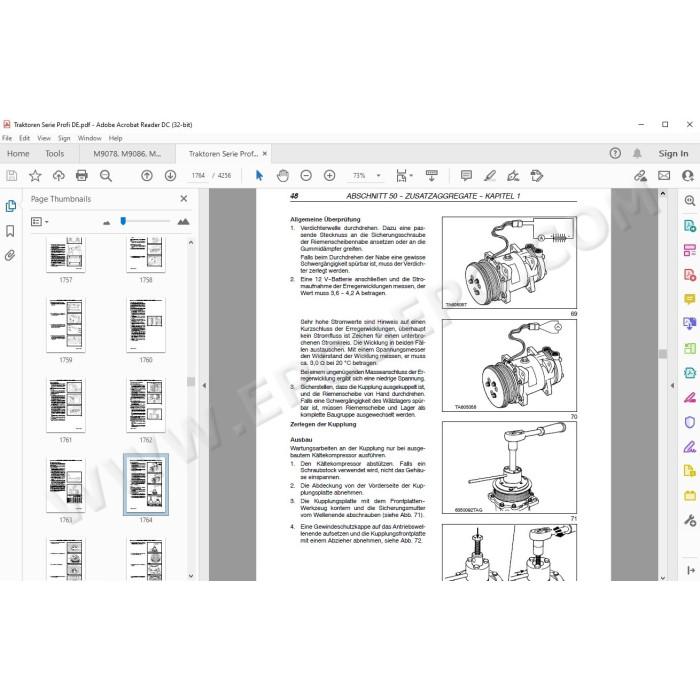Switch to the Home tab
700x700 pixels.
click(18, 154)
